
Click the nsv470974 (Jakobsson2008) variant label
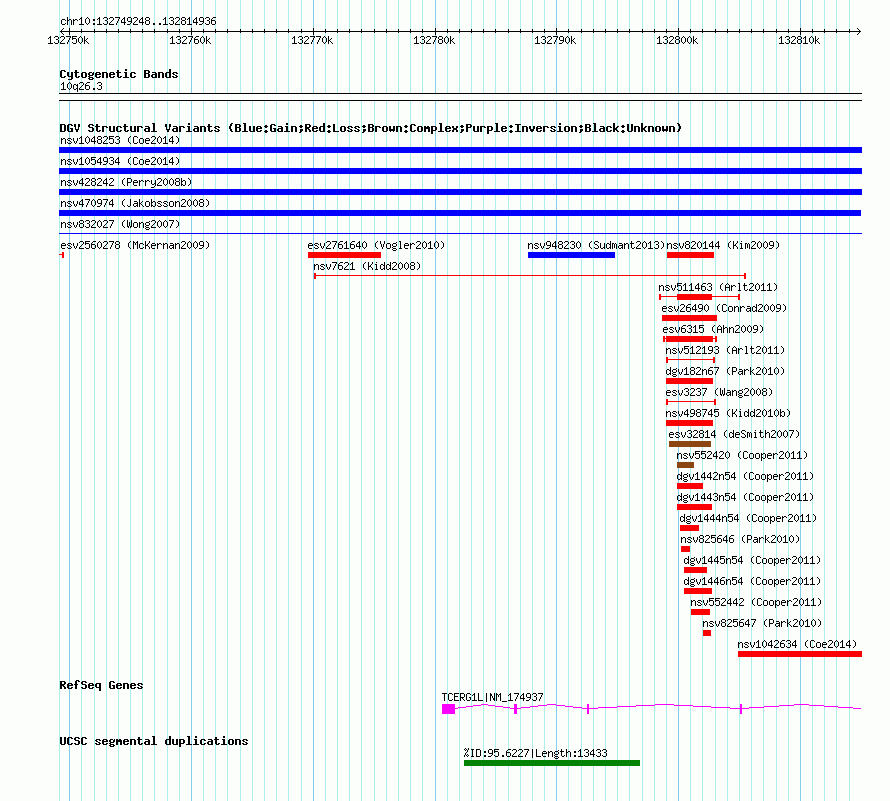click(135, 203)
